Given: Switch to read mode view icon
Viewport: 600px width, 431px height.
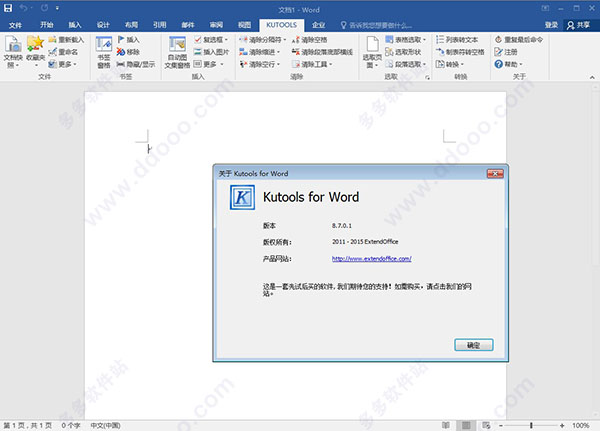Looking at the screenshot, I should point(446,425).
